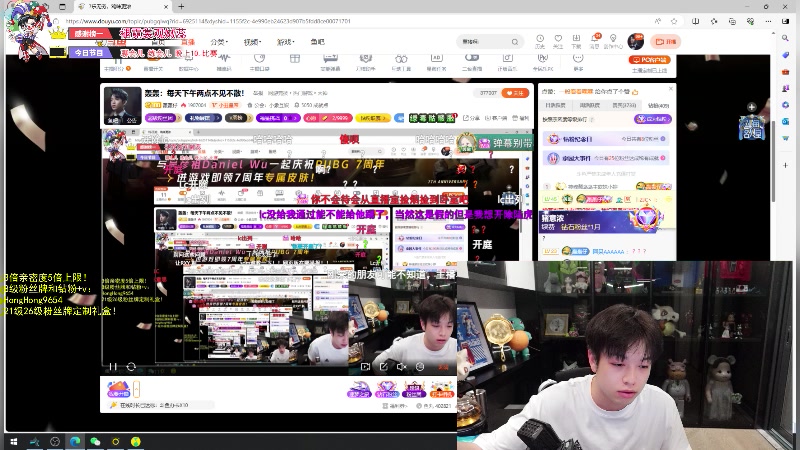The height and width of the screenshot is (450, 800).
Task: Expand the 分类 category dropdown
Action: point(219,42)
